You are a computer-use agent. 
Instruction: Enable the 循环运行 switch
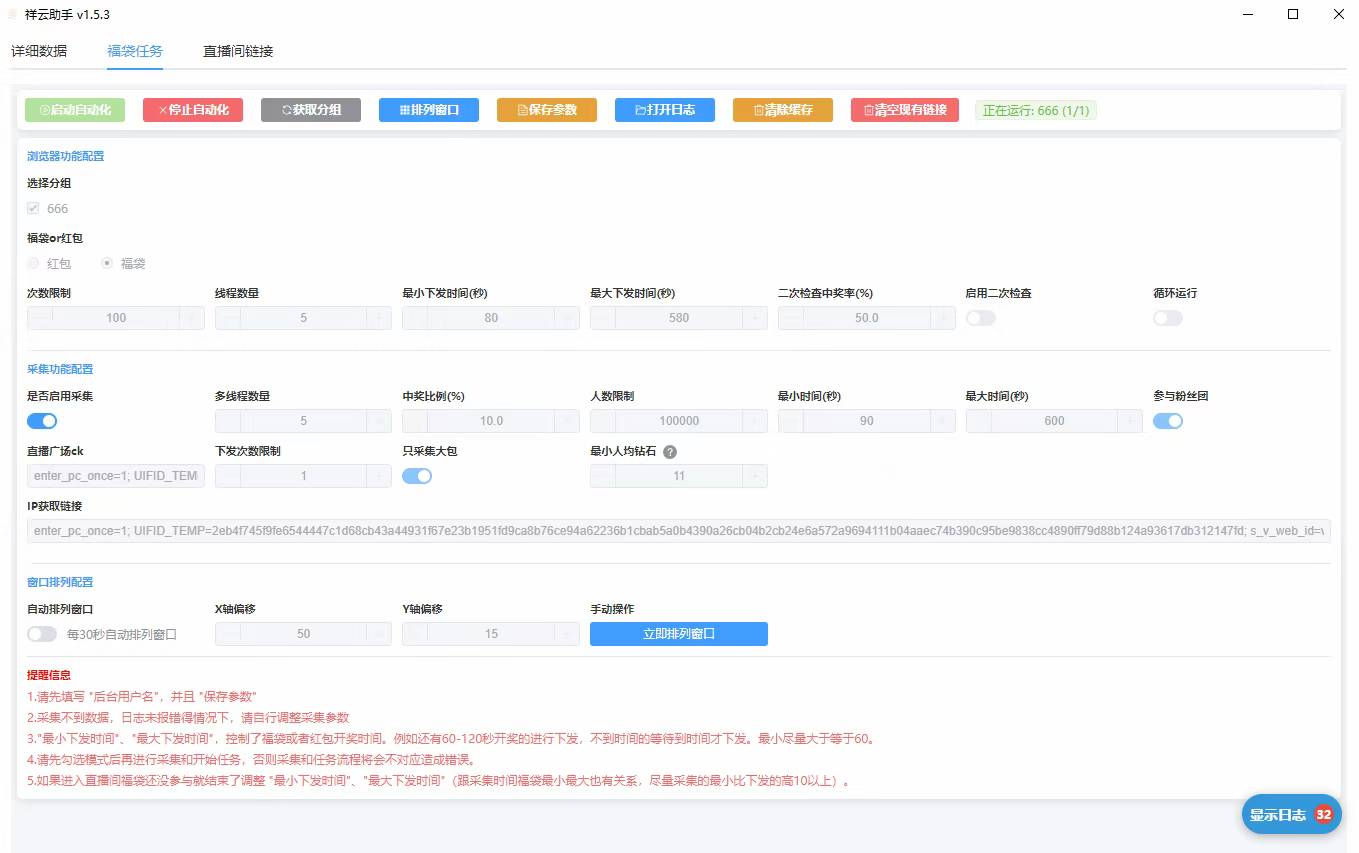coord(1167,318)
